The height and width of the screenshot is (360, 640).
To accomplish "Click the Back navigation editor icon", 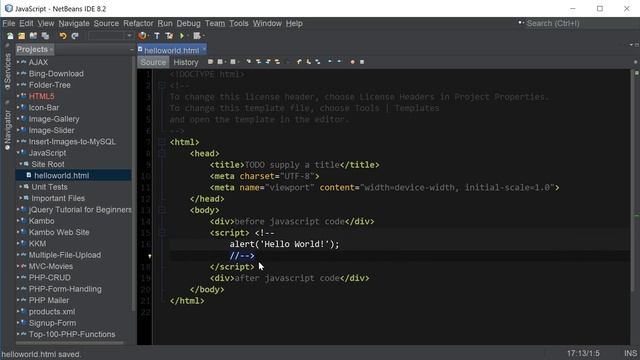I will point(220,62).
